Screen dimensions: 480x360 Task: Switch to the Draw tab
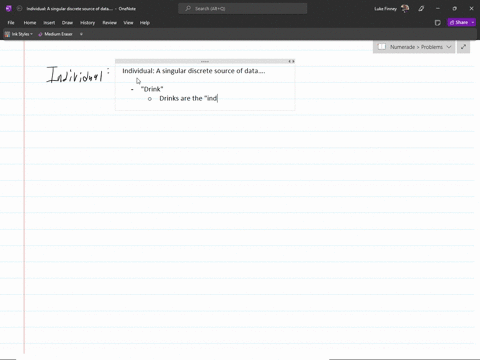[67, 23]
